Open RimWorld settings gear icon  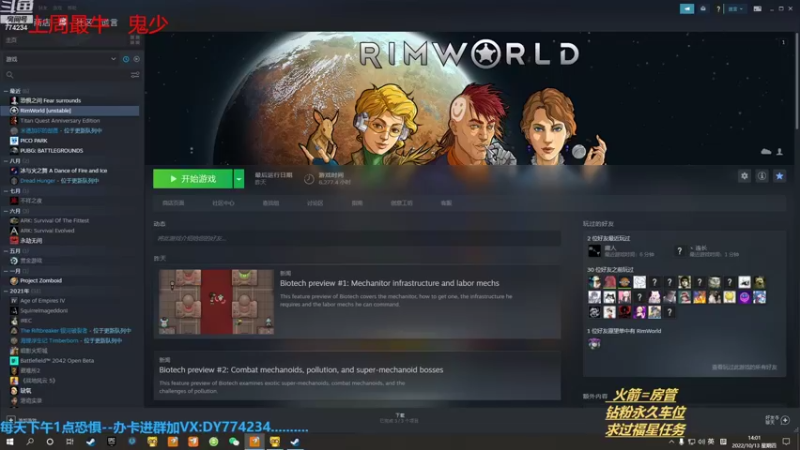744,176
